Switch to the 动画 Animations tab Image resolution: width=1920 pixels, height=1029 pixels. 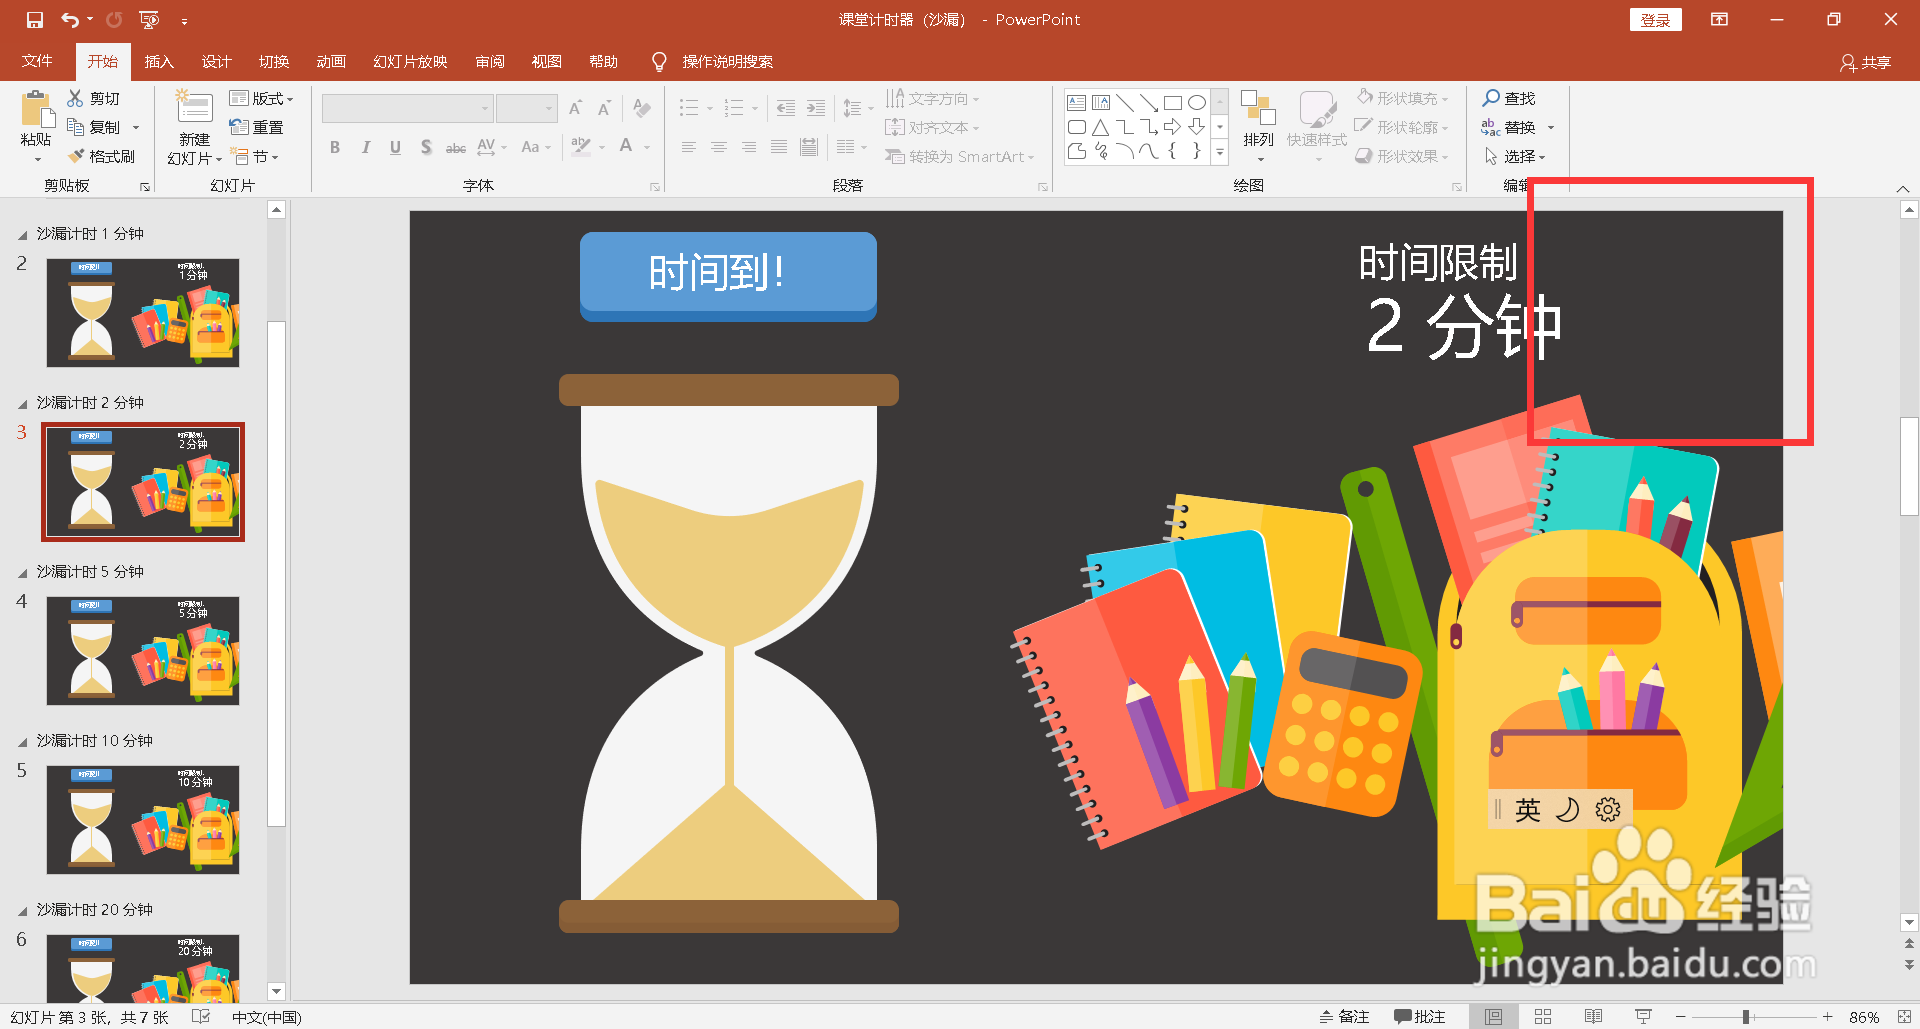331,62
